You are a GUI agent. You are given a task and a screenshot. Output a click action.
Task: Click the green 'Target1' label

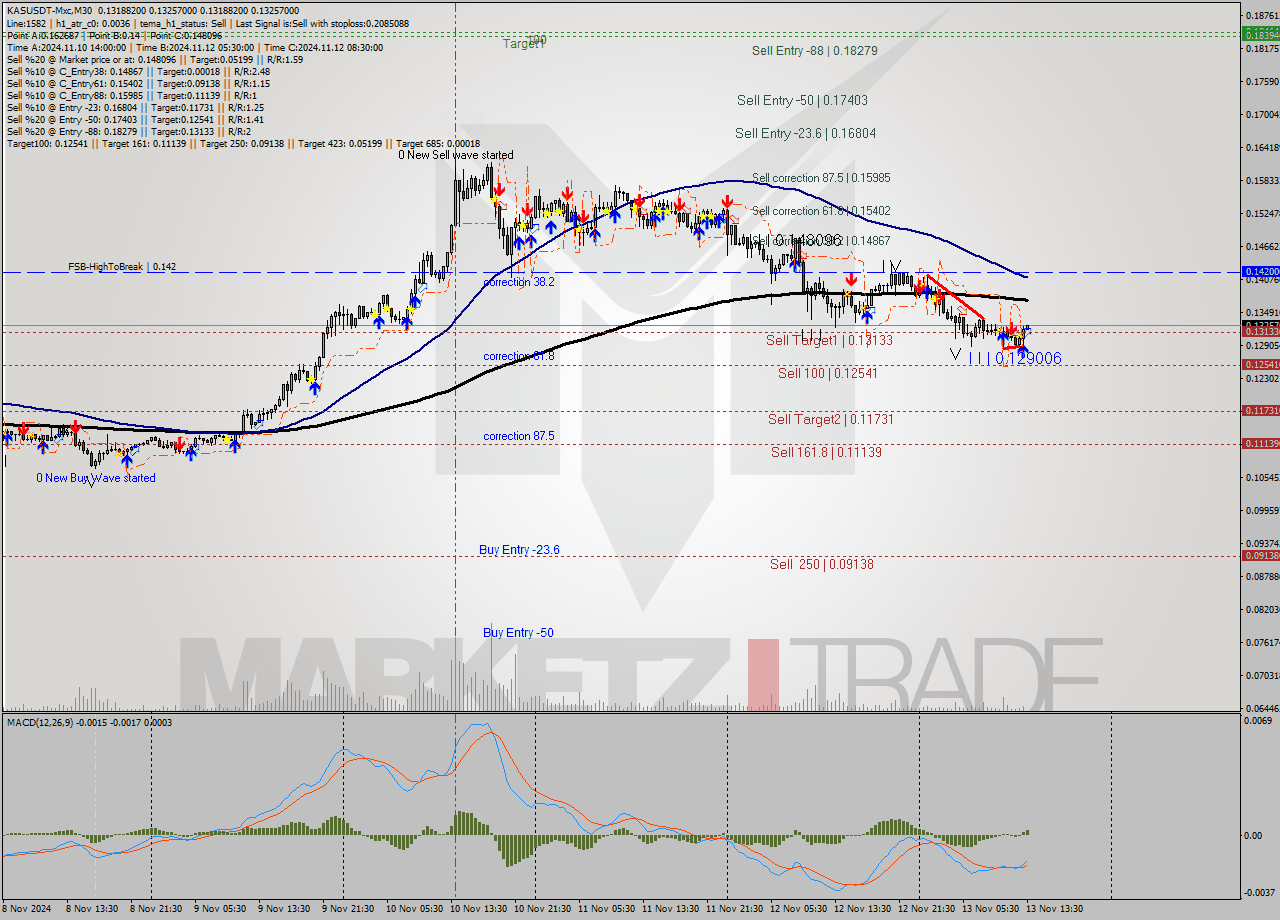523,44
